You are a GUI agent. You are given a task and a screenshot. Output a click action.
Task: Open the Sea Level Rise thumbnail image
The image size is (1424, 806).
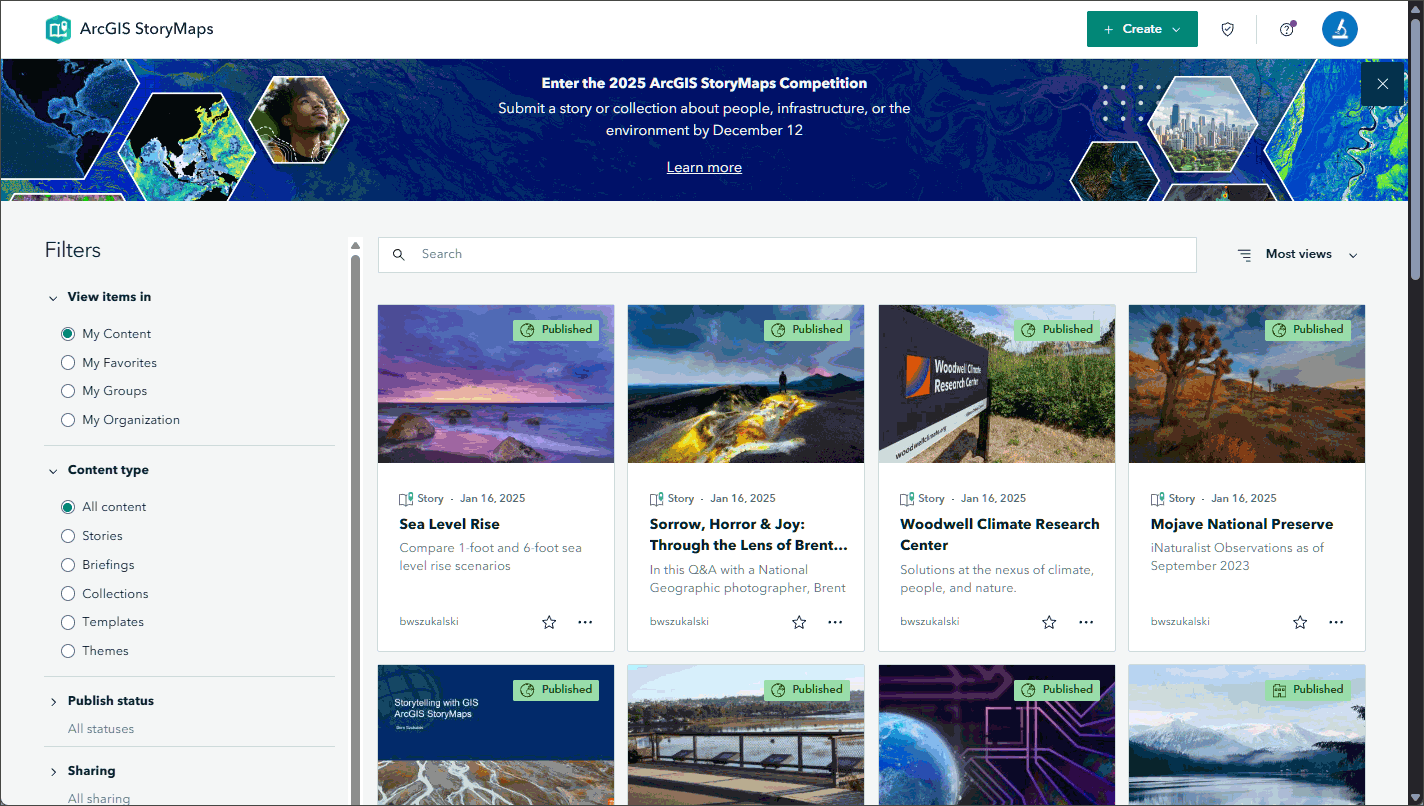coord(496,384)
